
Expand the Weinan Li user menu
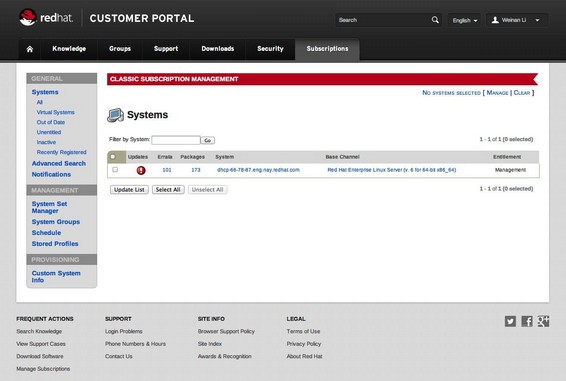(517, 20)
